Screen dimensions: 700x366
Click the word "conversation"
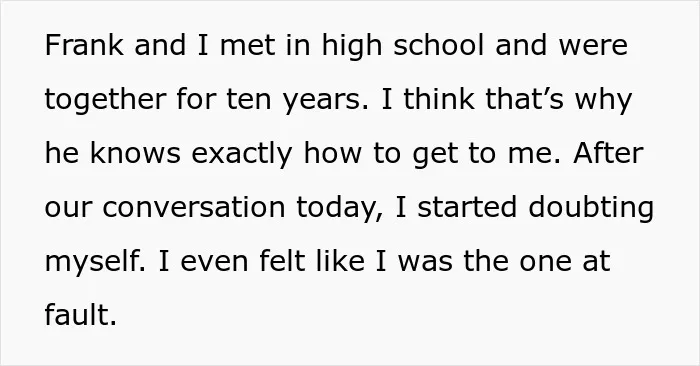[194, 208]
